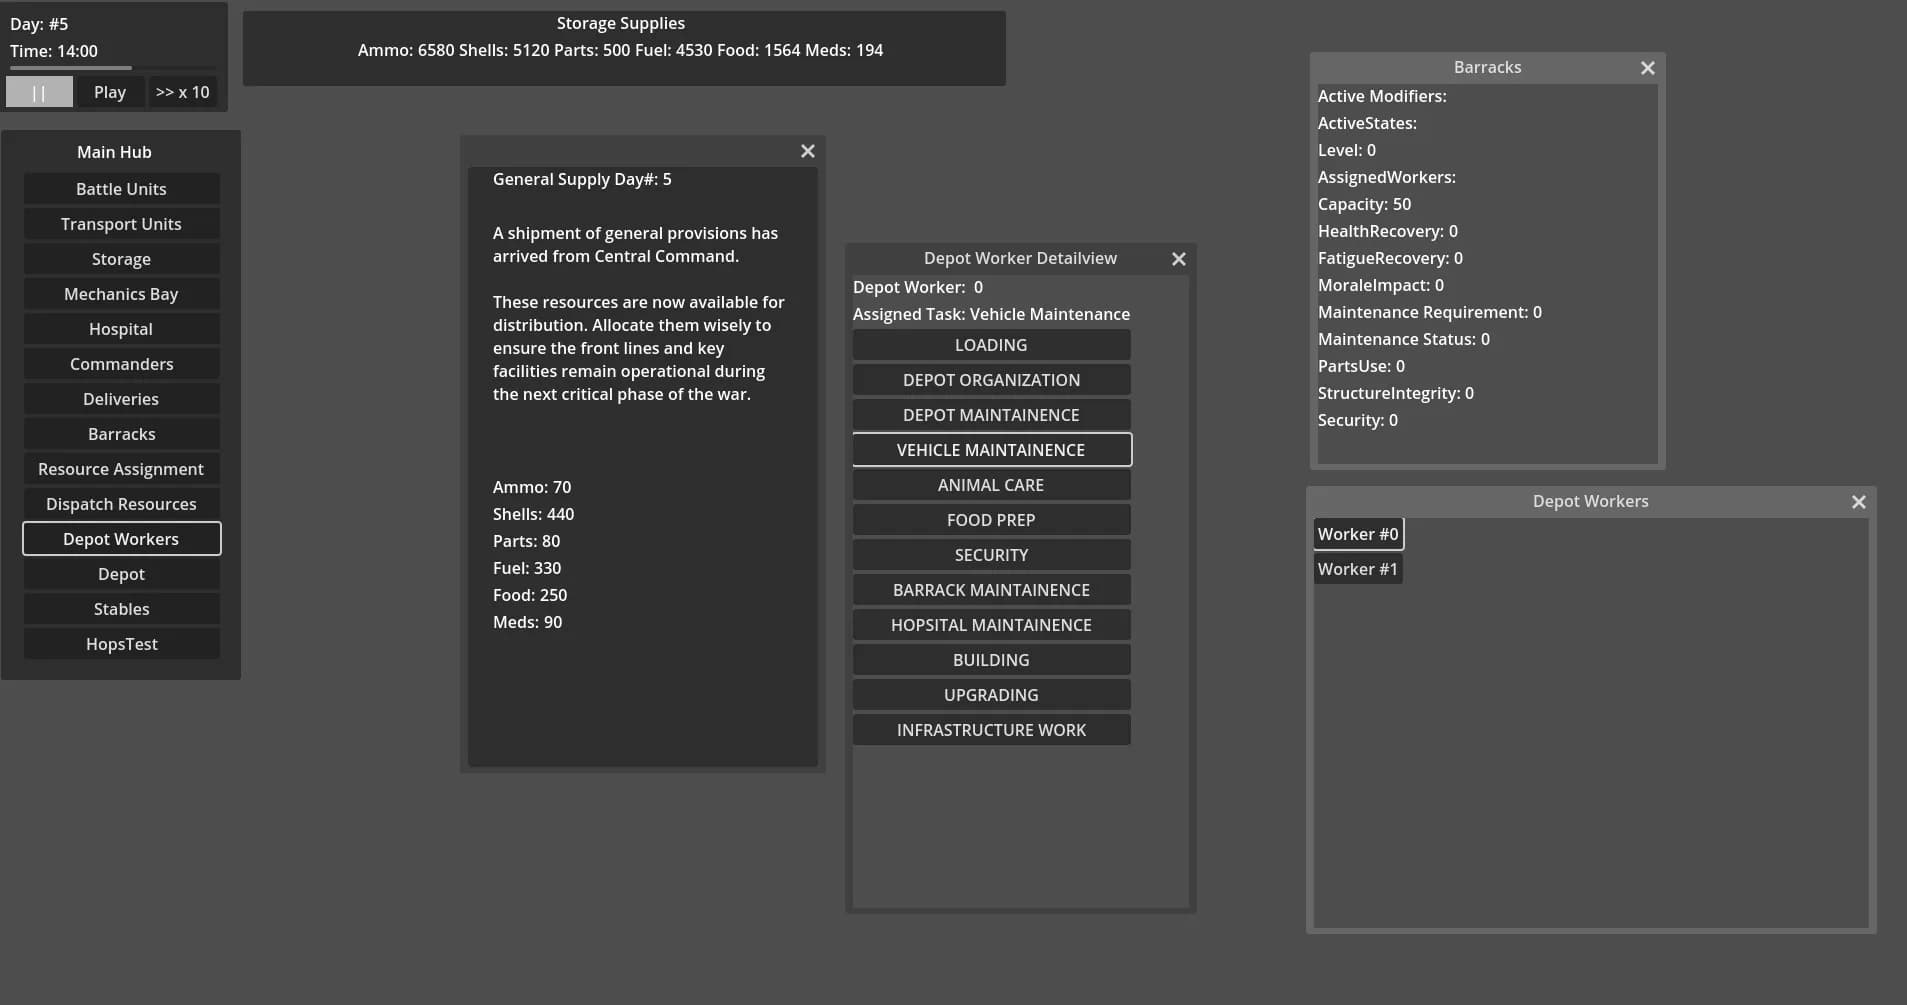The width and height of the screenshot is (1907, 1005).
Task: Click the Barracks window title bar
Action: pos(1487,68)
